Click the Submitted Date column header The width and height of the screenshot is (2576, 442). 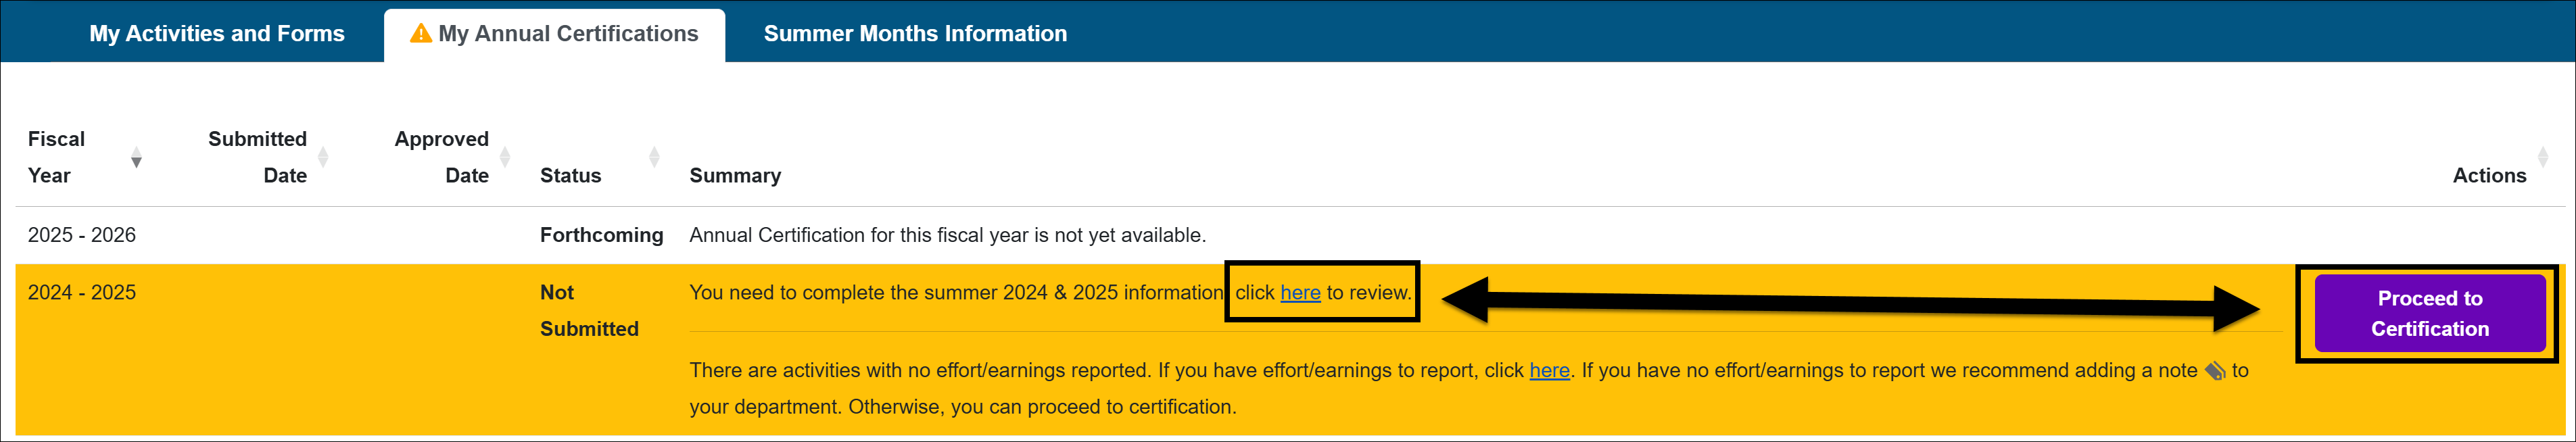257,157
